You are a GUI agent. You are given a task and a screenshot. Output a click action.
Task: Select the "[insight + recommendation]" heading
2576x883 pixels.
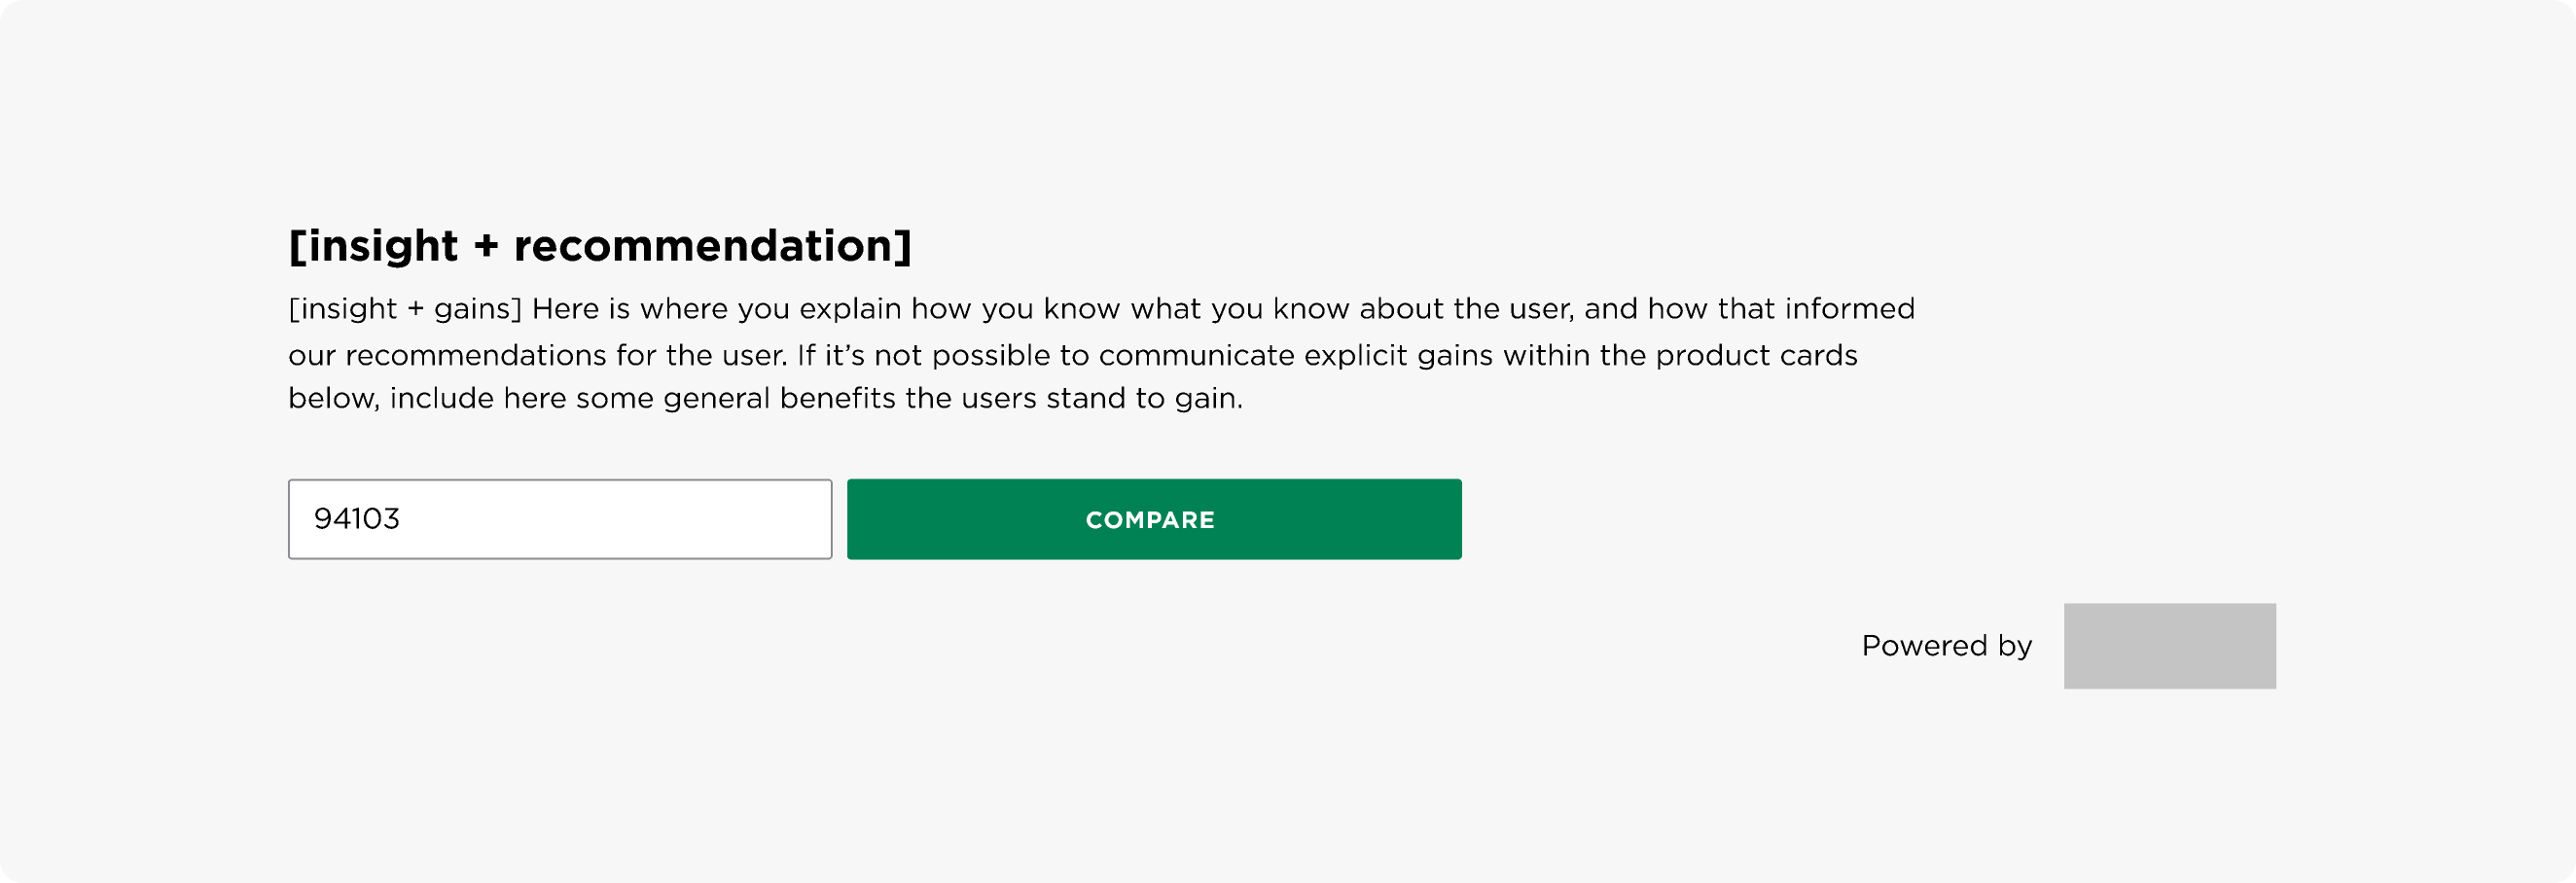600,246
